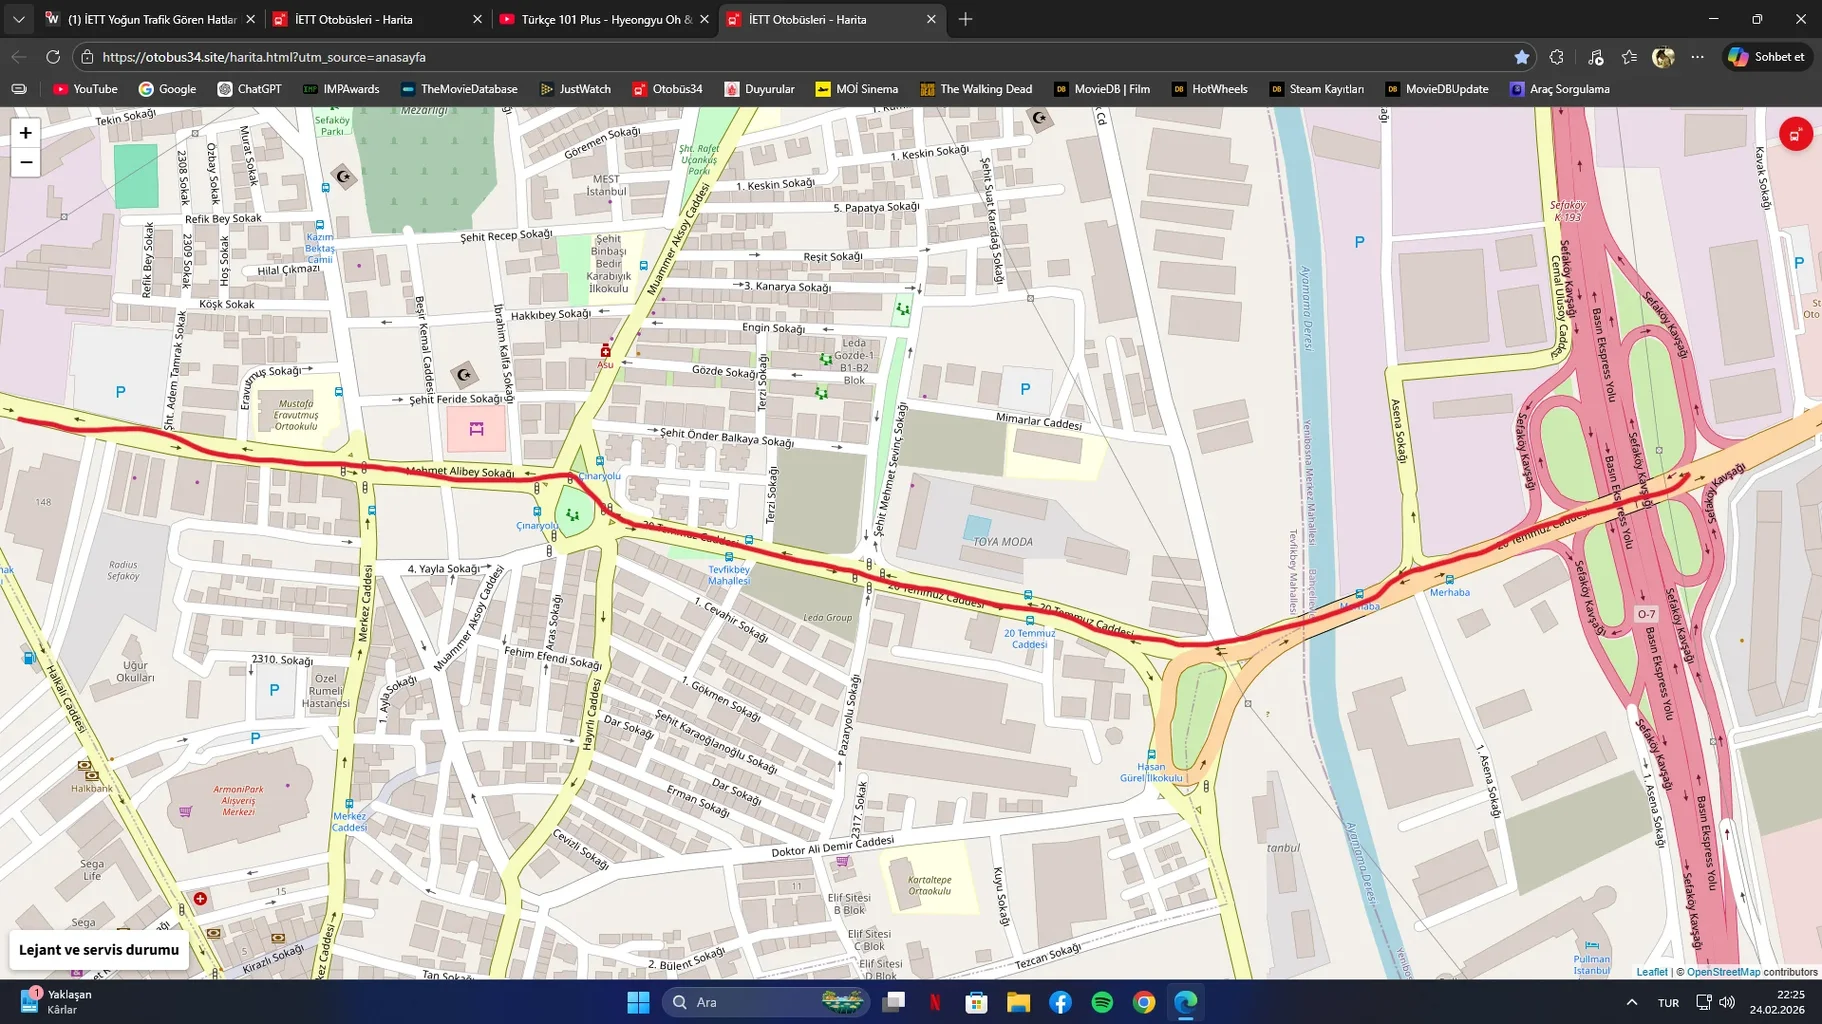Reload the current page
The width and height of the screenshot is (1822, 1024).
click(53, 57)
